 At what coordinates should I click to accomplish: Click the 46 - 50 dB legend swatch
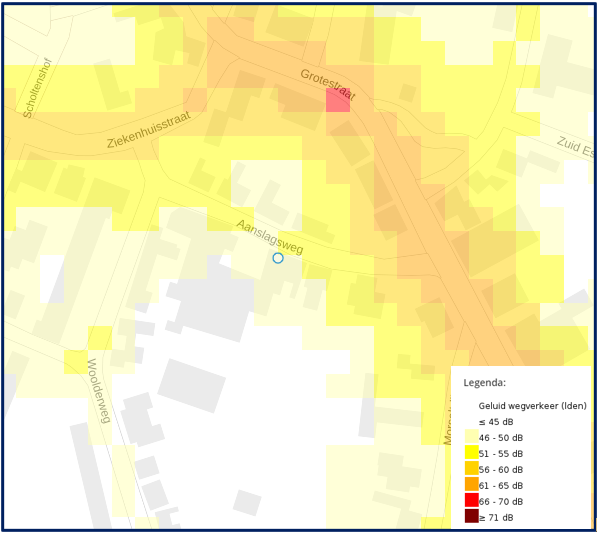pyautogui.click(x=472, y=438)
